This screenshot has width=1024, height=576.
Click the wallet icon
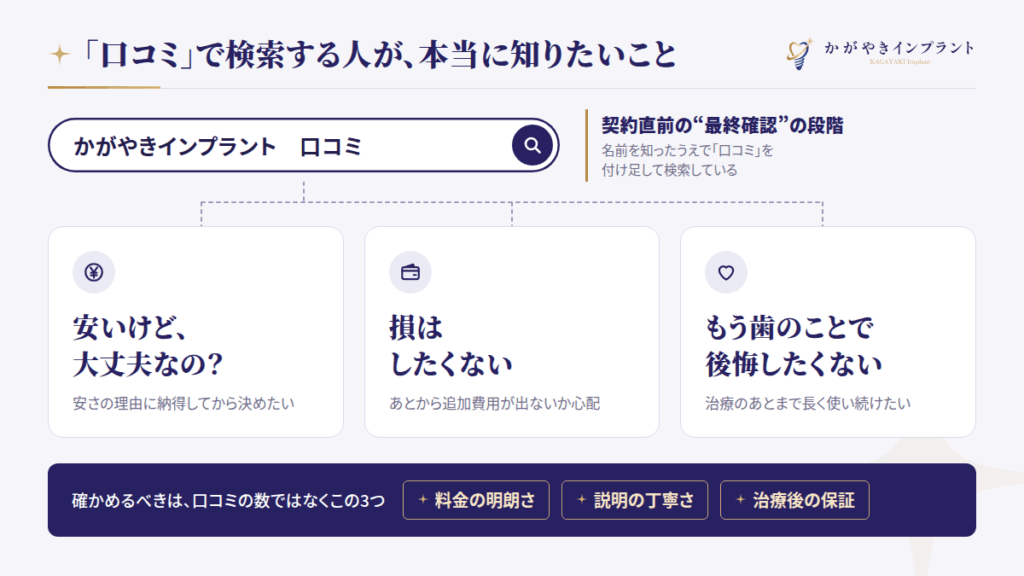click(x=410, y=272)
